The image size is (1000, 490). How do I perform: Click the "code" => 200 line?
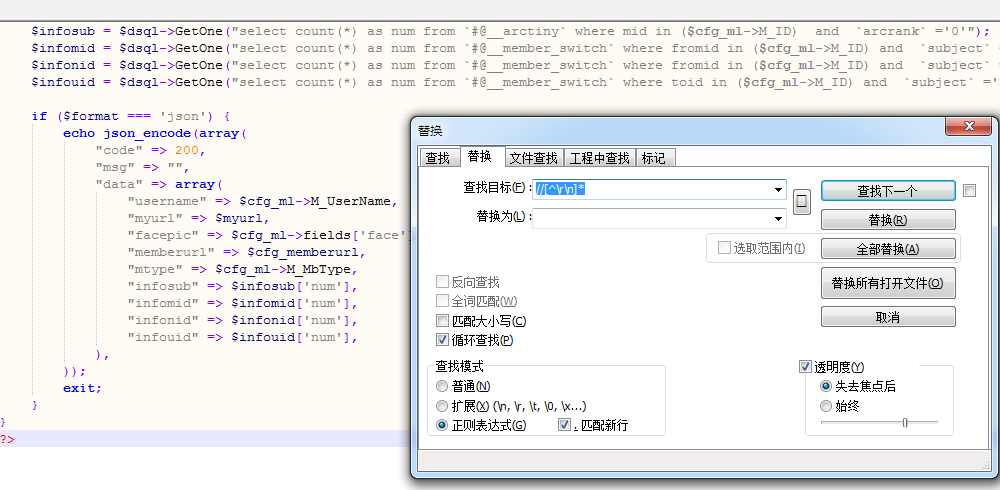tap(151, 151)
